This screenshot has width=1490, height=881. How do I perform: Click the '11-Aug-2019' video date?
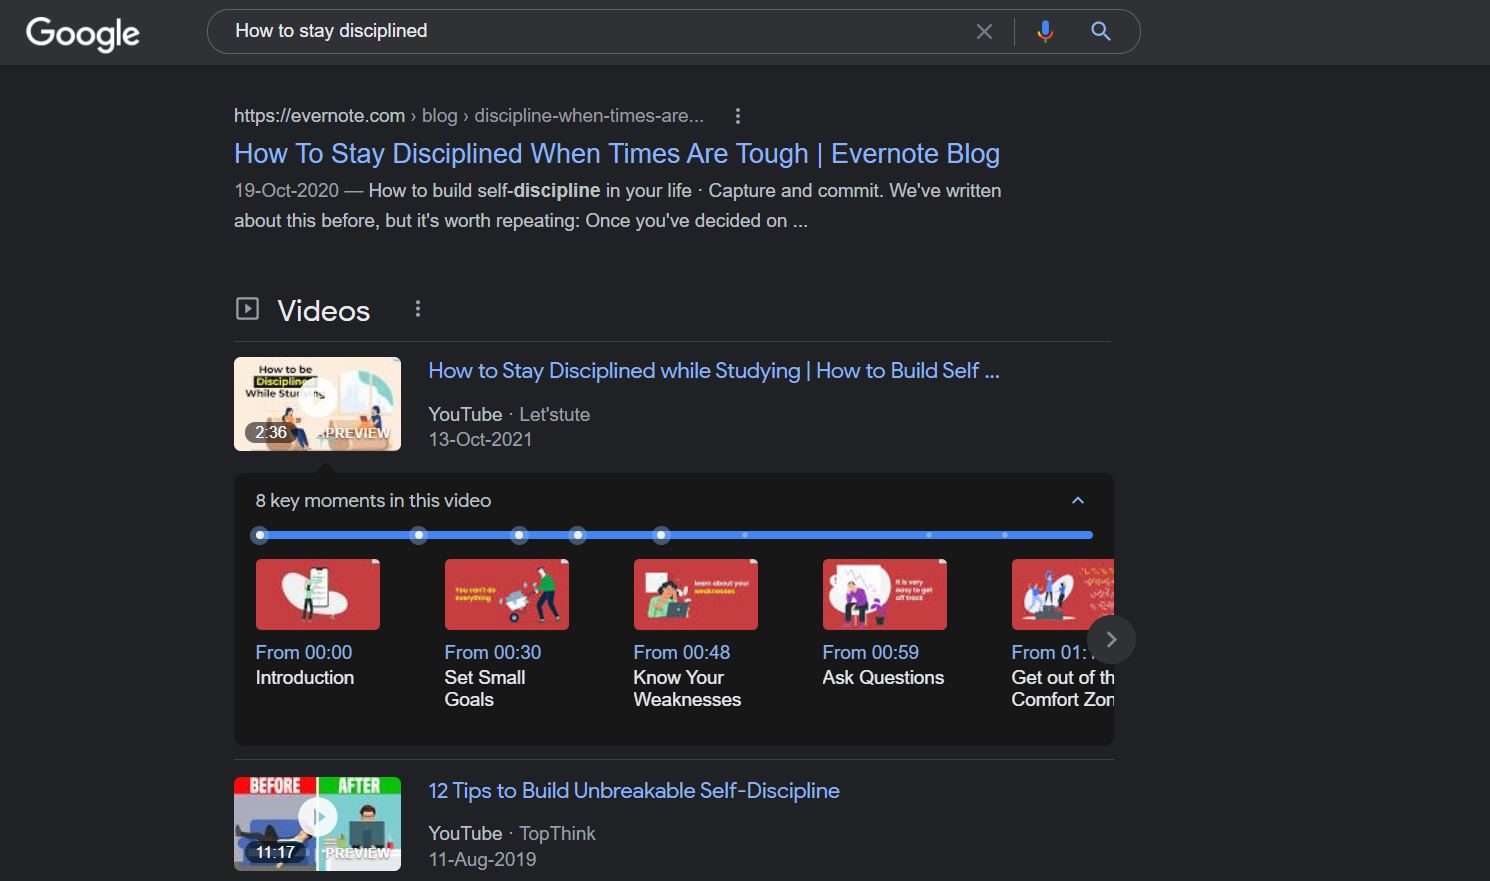[482, 859]
